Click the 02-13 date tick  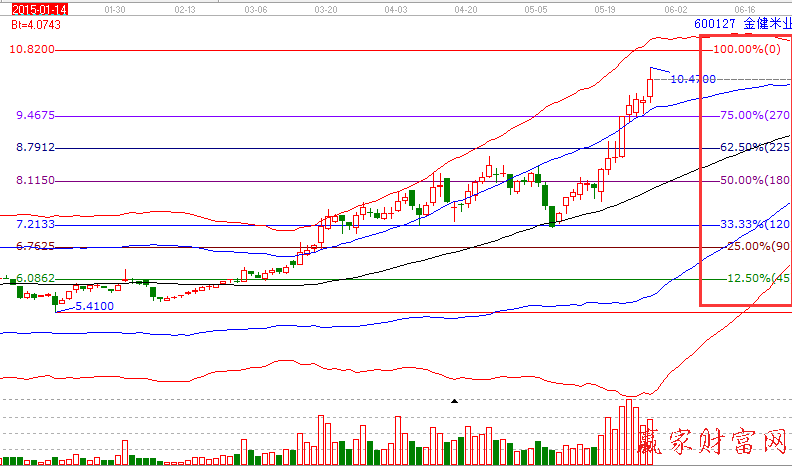coord(185,8)
